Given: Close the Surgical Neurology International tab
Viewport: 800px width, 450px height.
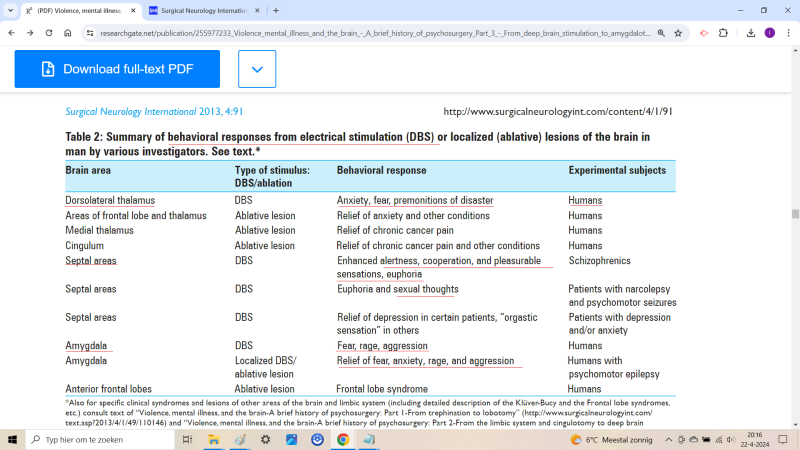Looking at the screenshot, I should (x=257, y=10).
